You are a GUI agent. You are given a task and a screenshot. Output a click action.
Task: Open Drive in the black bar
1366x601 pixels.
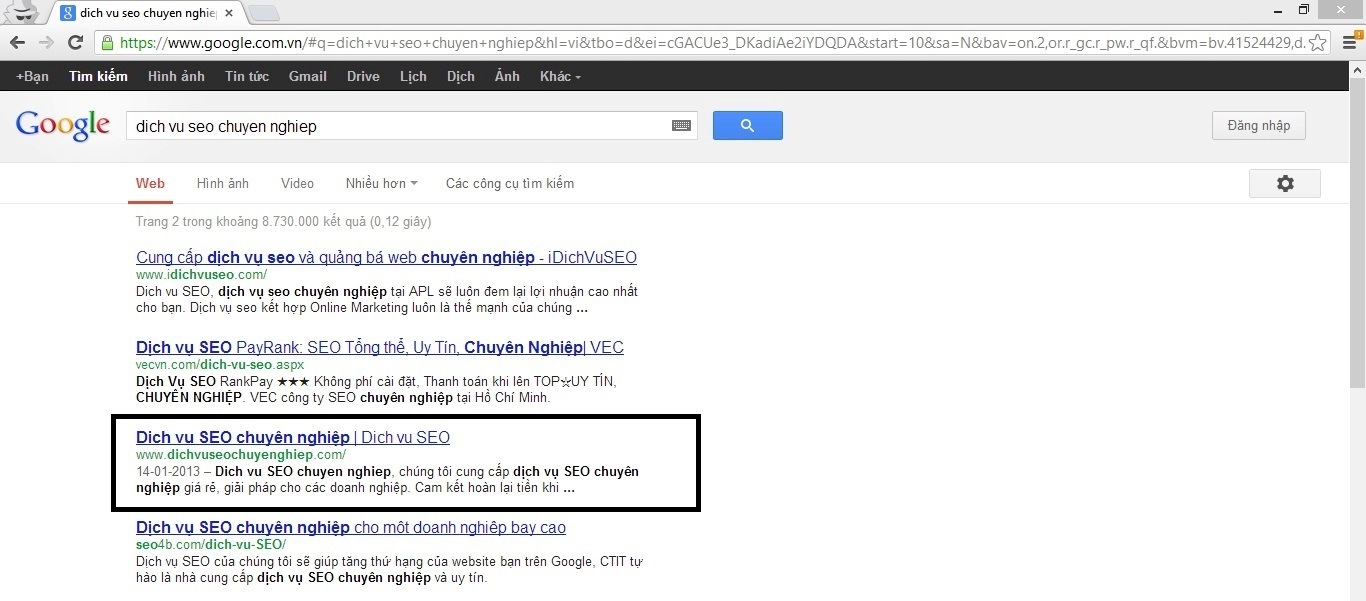pyautogui.click(x=363, y=76)
